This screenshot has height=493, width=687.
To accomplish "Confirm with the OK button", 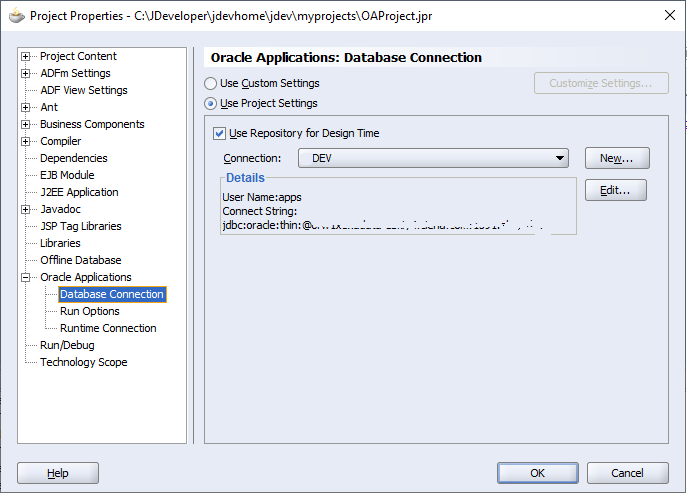I will 538,473.
